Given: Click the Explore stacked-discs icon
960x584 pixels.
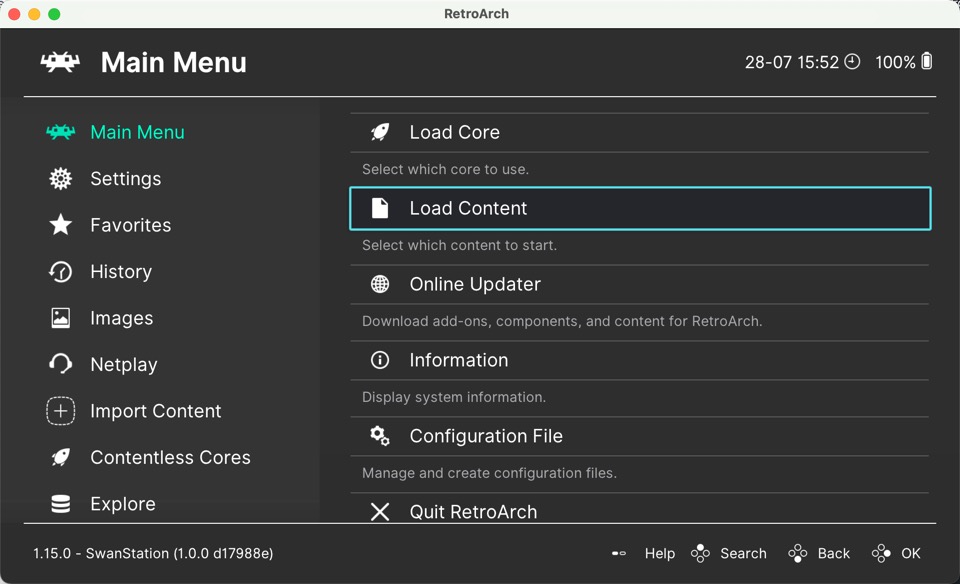Looking at the screenshot, I should 60,503.
